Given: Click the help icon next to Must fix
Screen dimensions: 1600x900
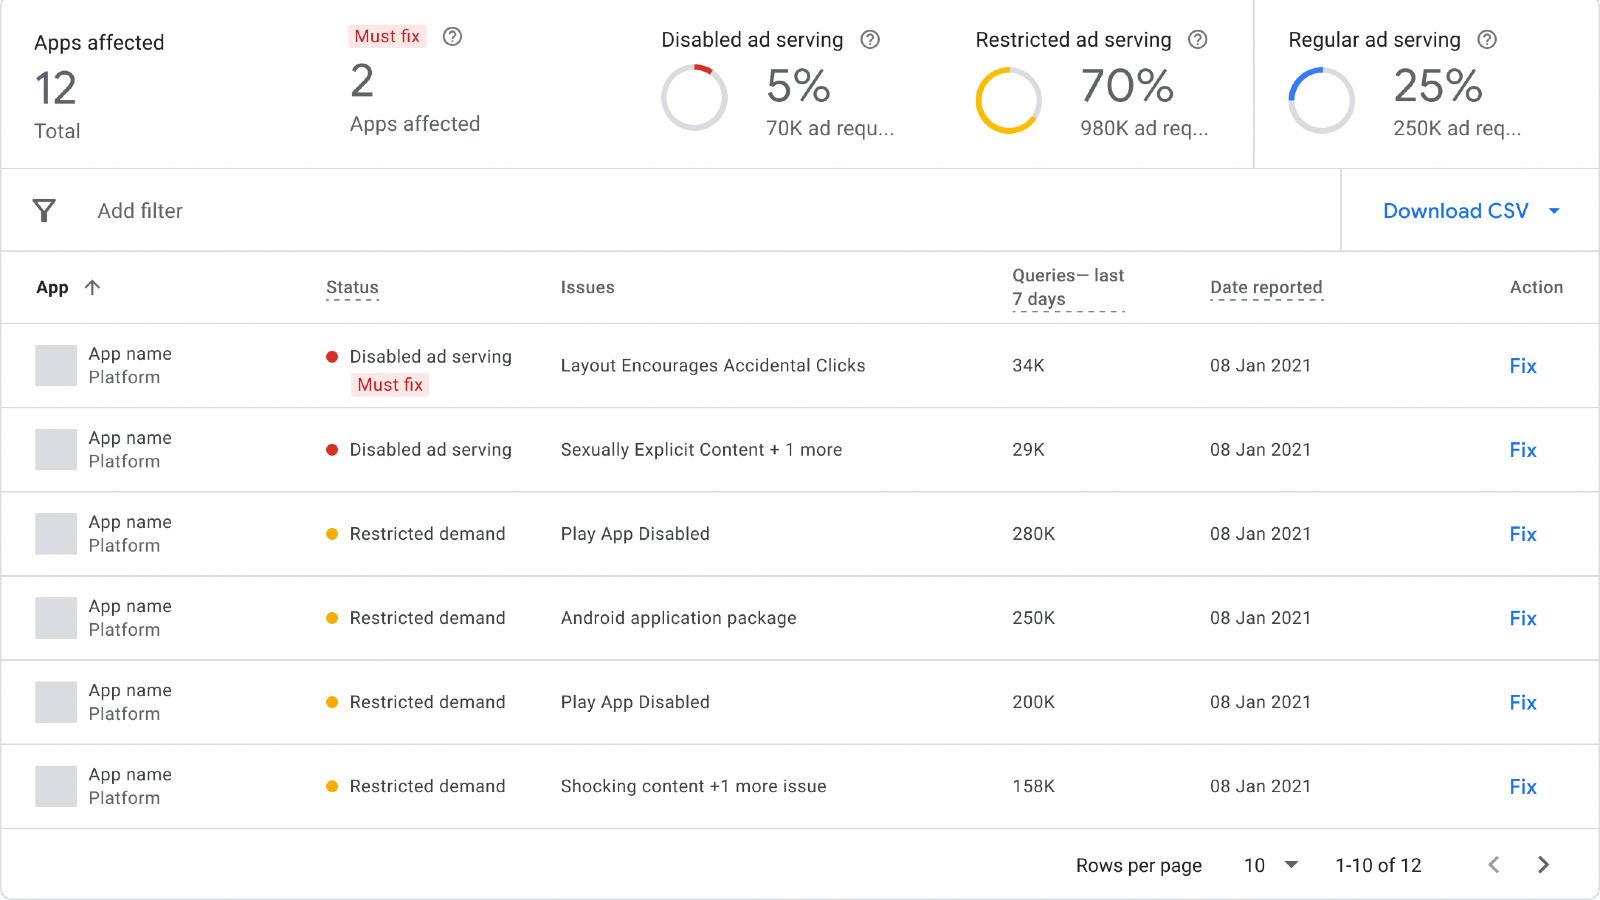Looking at the screenshot, I should click(452, 36).
